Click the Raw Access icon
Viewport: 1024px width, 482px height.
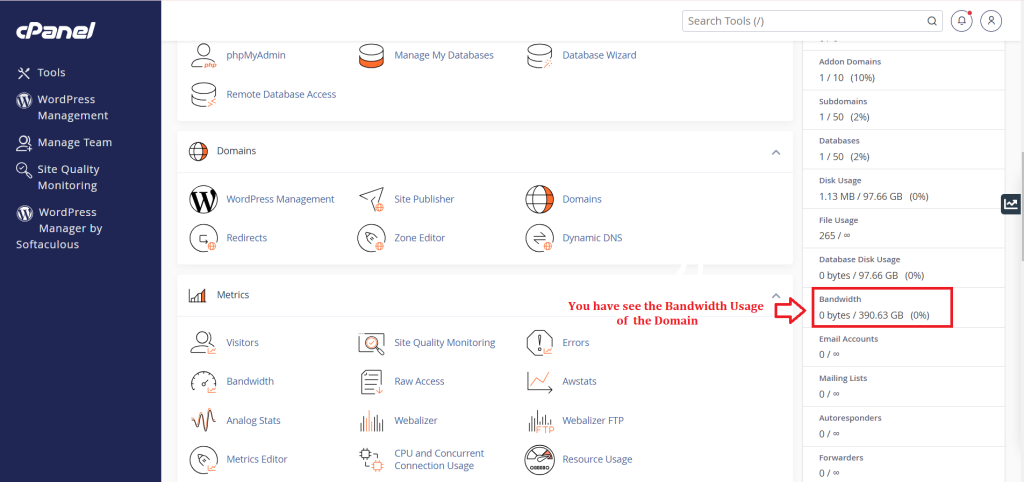click(x=372, y=382)
